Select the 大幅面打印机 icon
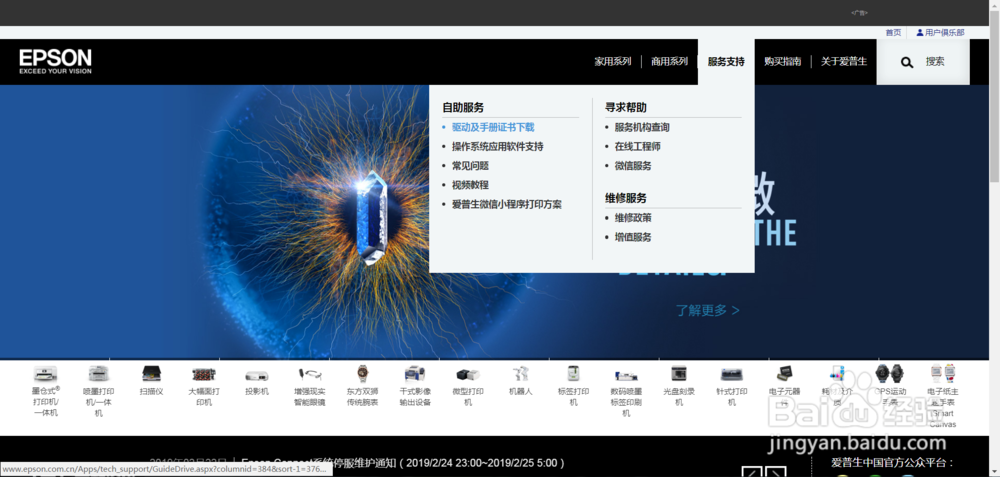The width and height of the screenshot is (1000, 477). 204,374
